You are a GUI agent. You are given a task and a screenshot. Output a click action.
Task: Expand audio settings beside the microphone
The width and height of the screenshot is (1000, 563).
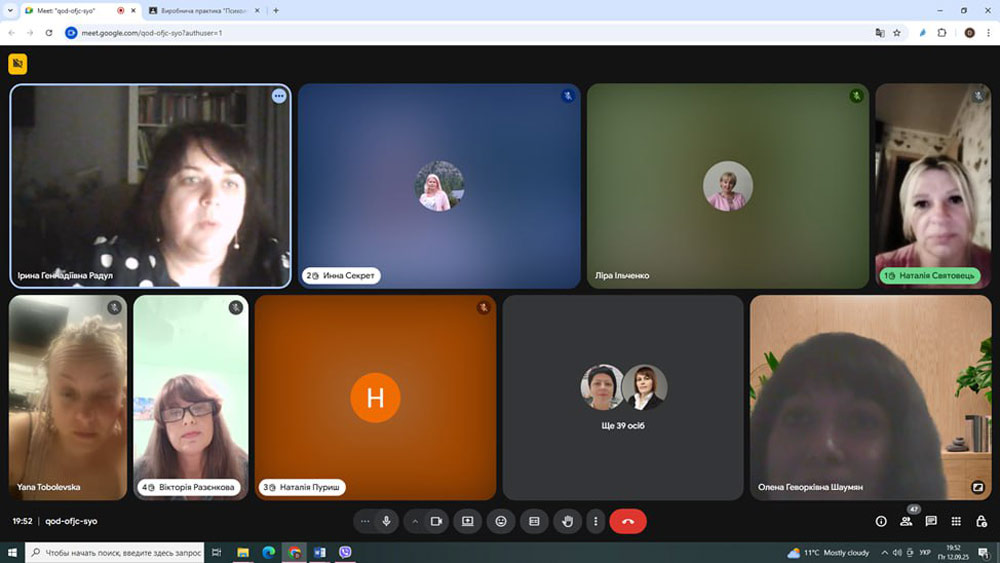tap(365, 521)
